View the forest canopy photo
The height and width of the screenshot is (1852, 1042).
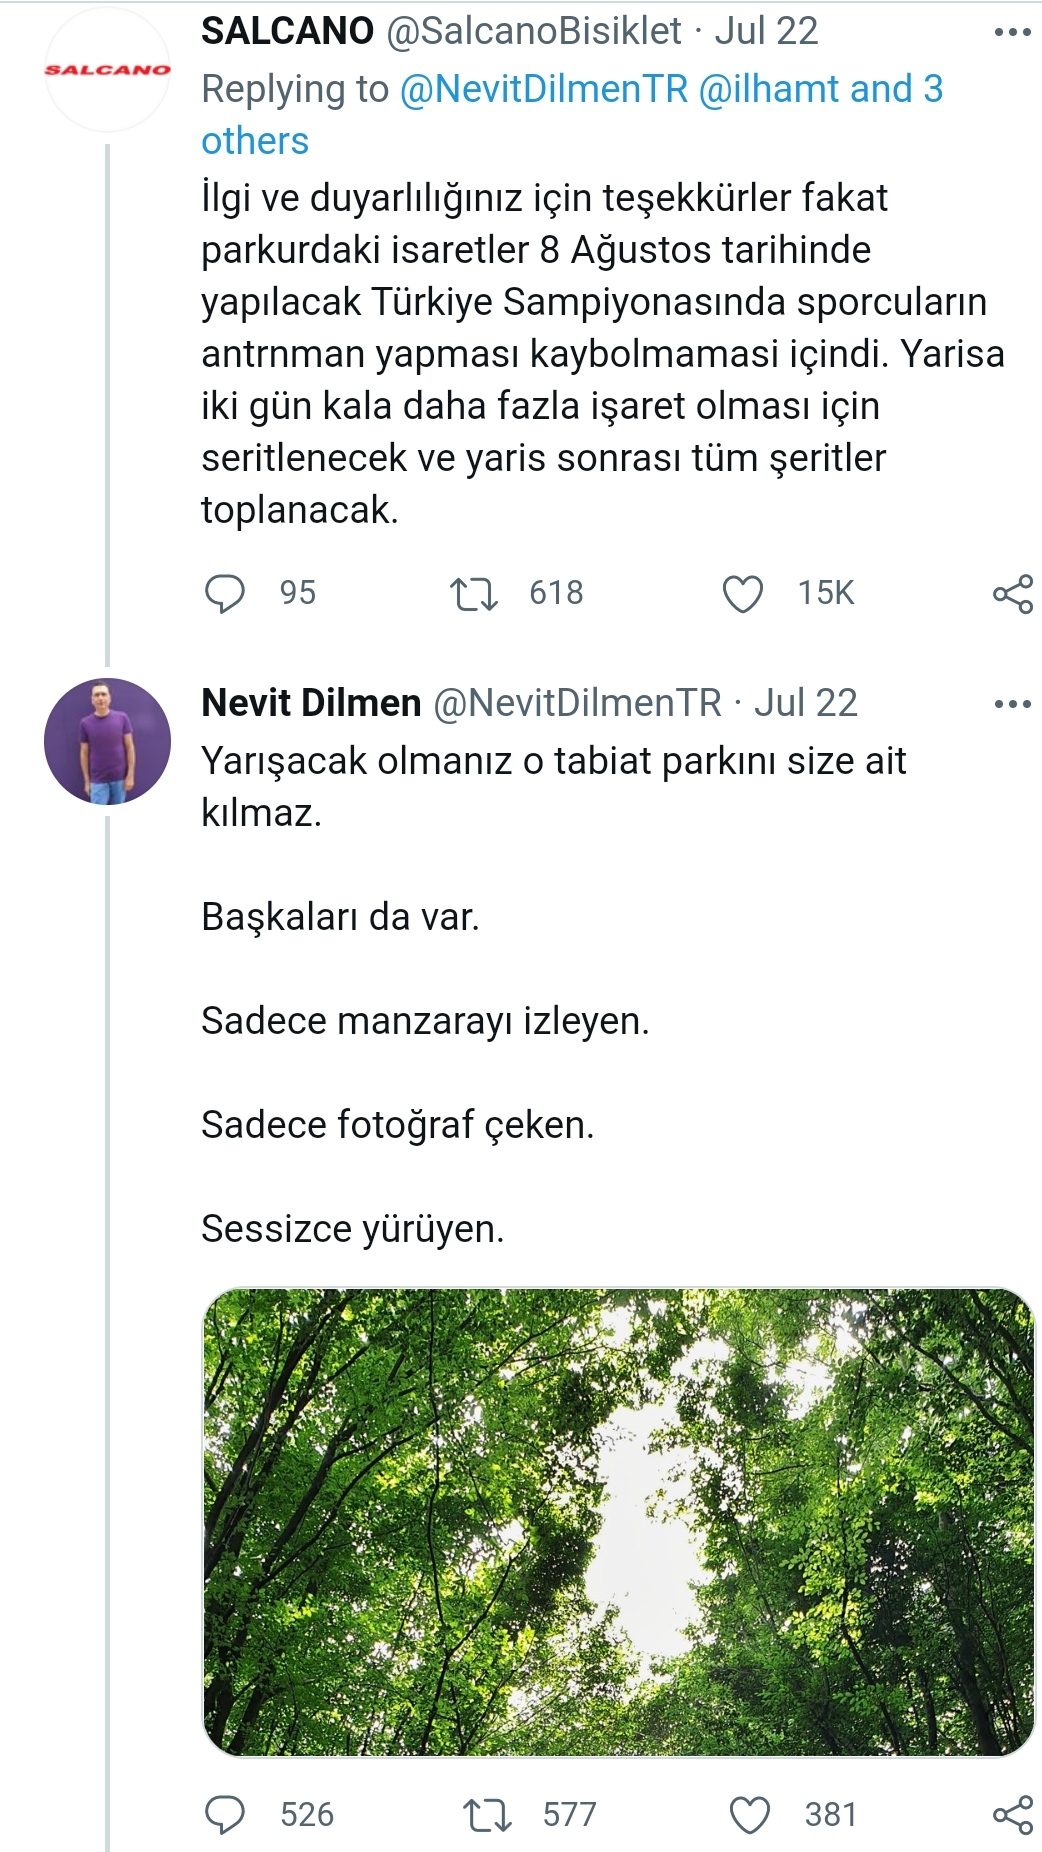(619, 1521)
